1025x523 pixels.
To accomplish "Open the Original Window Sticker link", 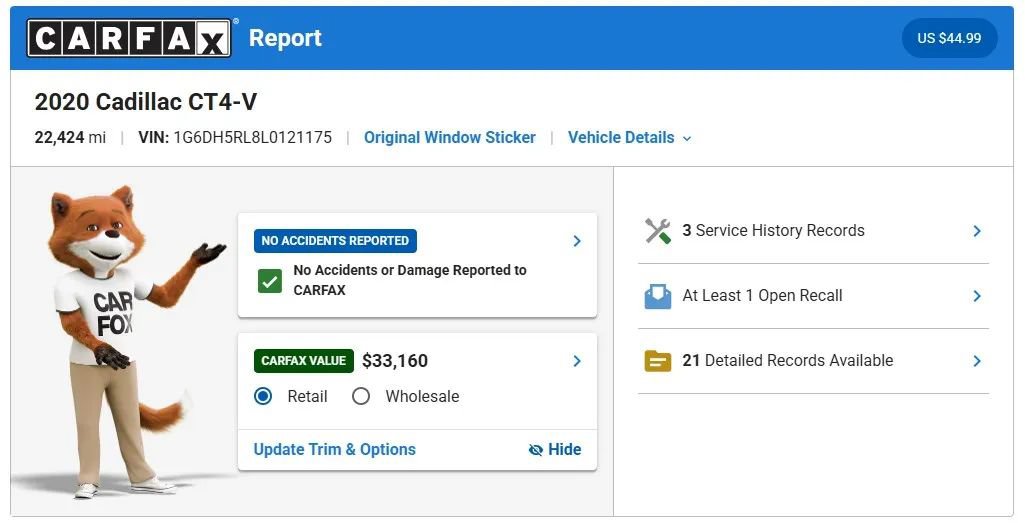I will (x=450, y=138).
